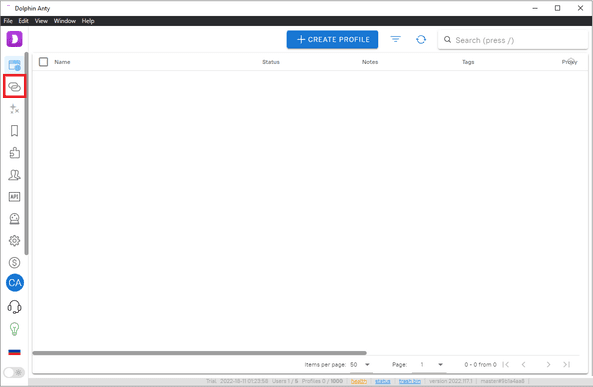Open the billing dollar-sign section
Viewport: 593px width, 387px height.
point(14,263)
